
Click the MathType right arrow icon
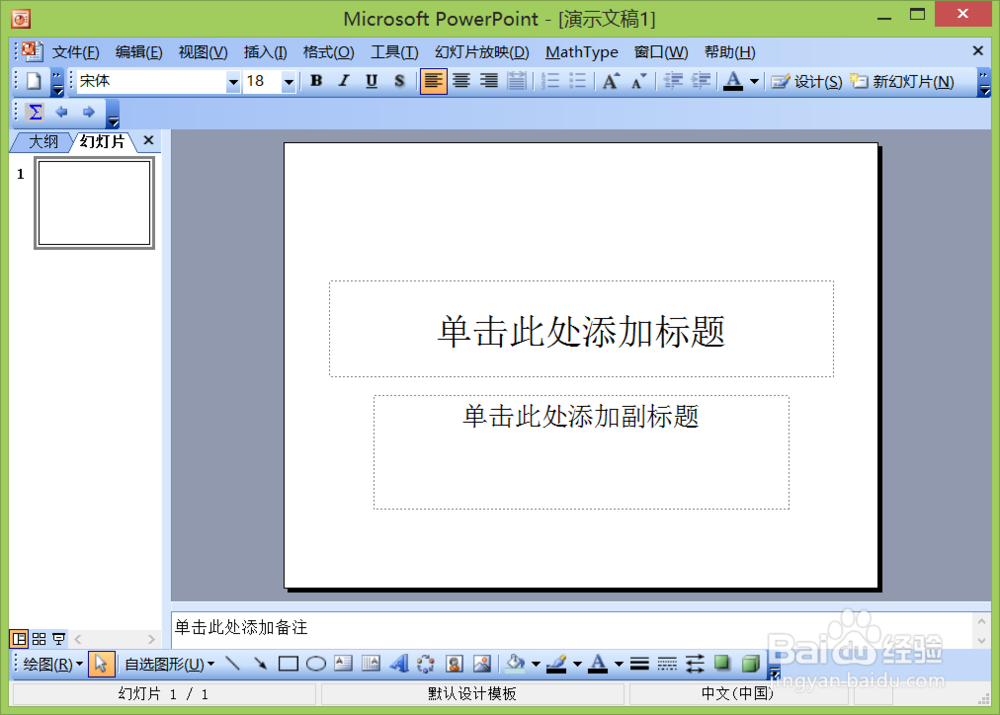coord(88,112)
